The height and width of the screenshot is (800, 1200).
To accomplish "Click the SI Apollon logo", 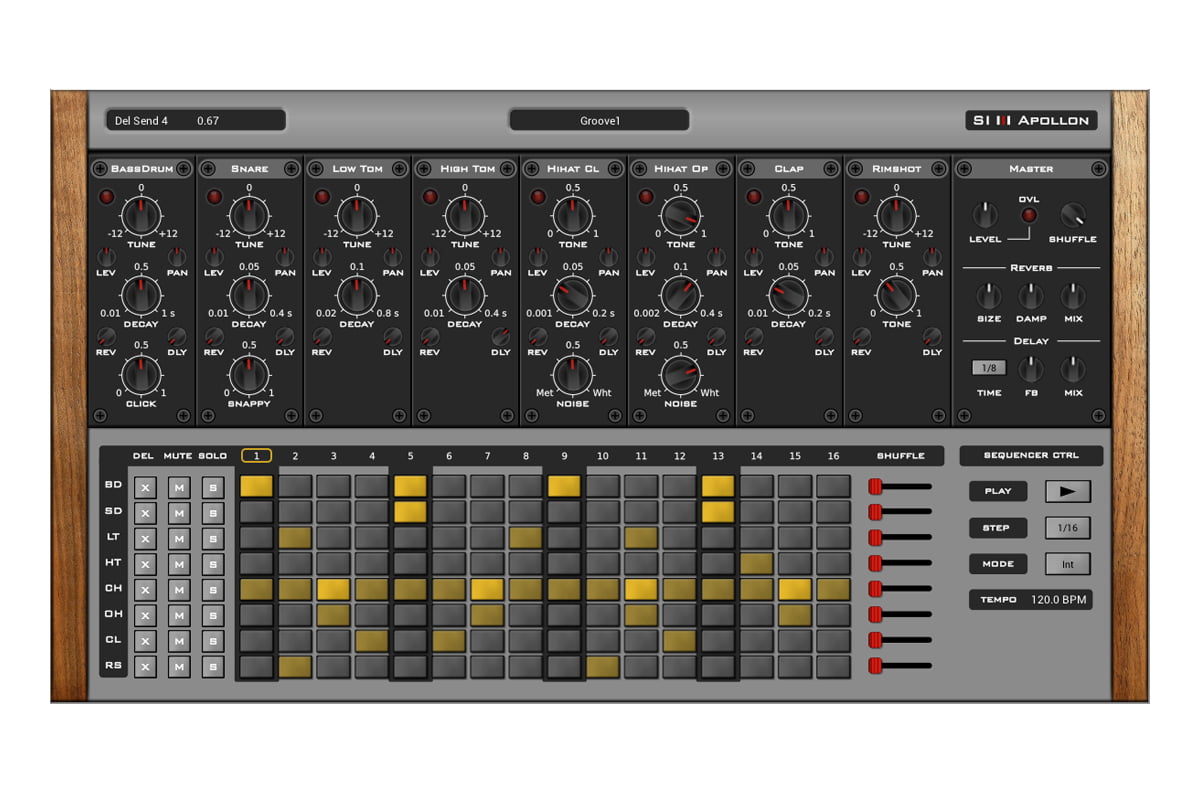I will click(1031, 120).
